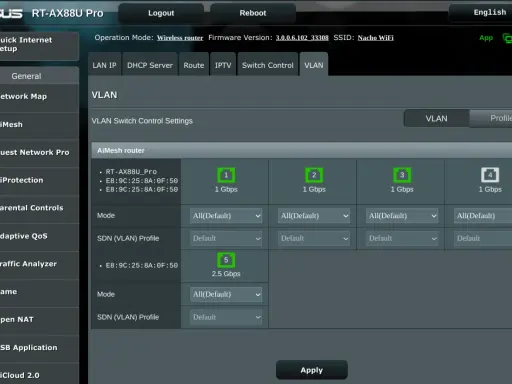Open the English language selector
This screenshot has width=512, height=384.
(481, 13)
